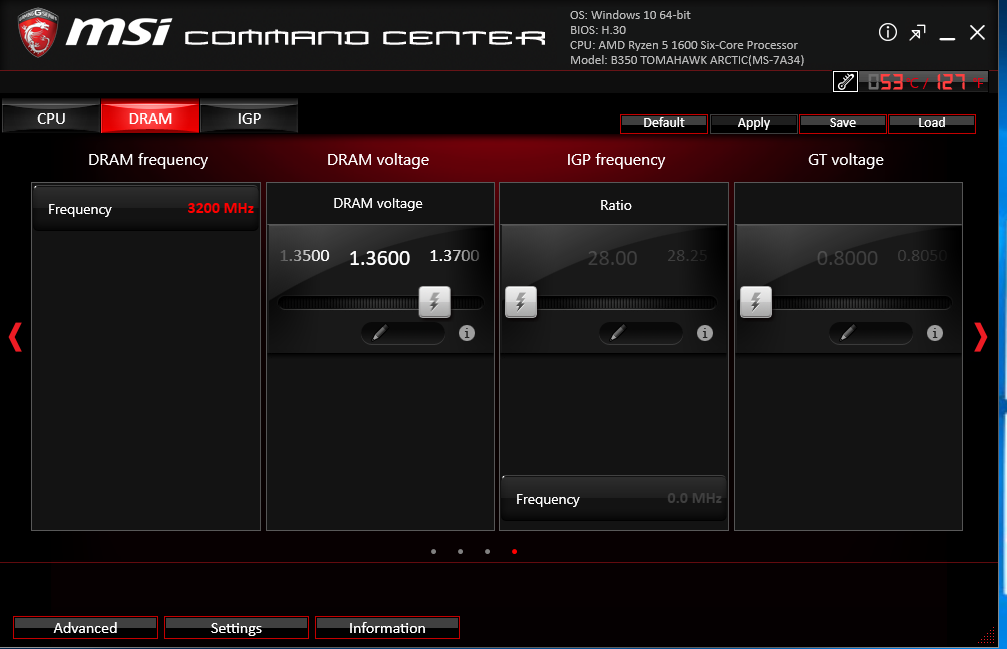Click the Save profile button
Screen dimensions: 1007x649
tap(843, 123)
